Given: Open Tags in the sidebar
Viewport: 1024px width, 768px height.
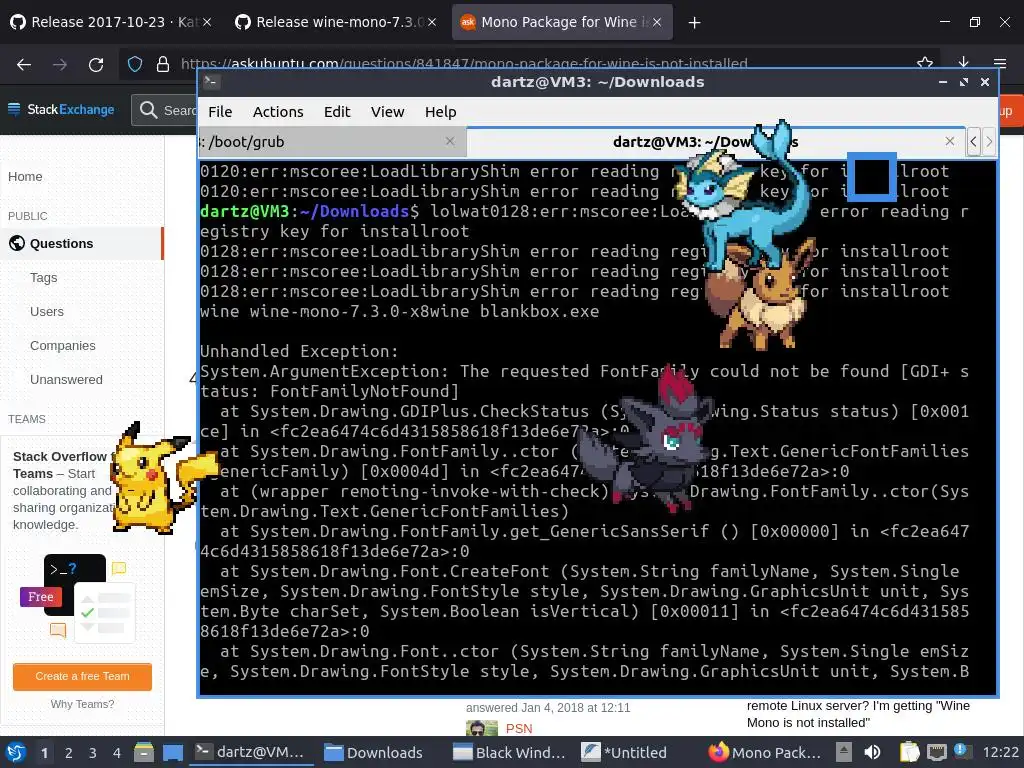Looking at the screenshot, I should click(x=44, y=278).
